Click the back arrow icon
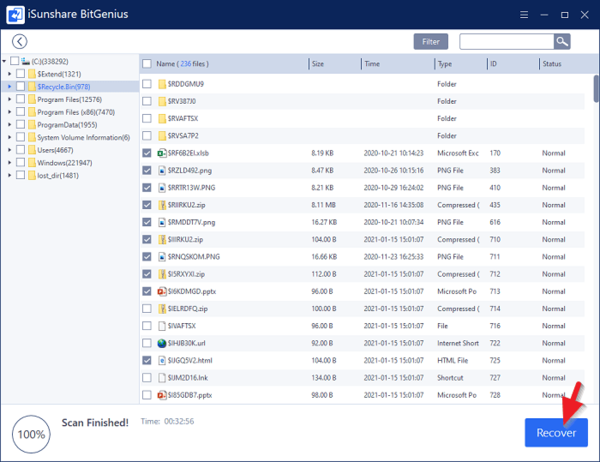This screenshot has height=462, width=600. [20, 41]
